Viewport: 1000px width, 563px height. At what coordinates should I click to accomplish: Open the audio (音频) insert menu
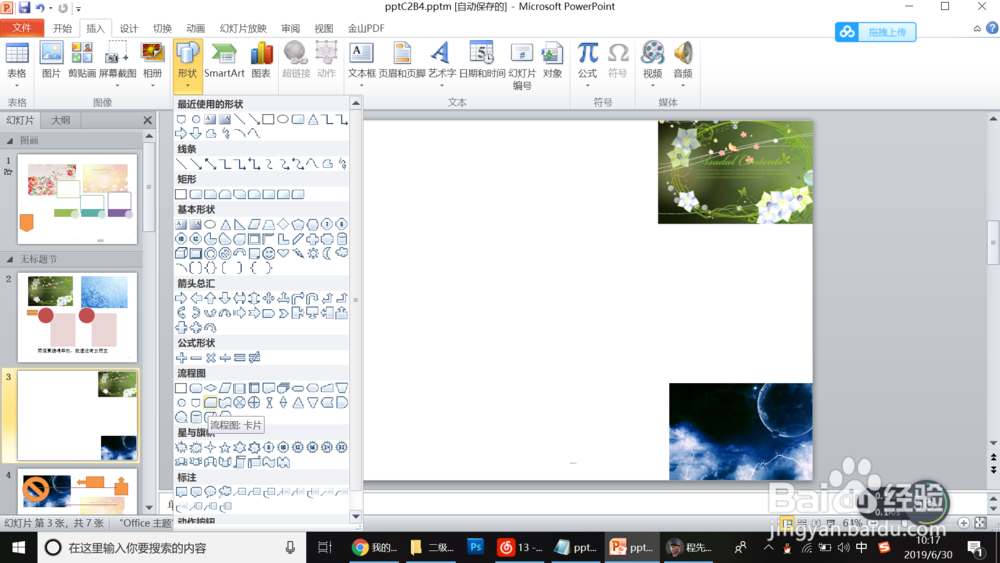pyautogui.click(x=683, y=64)
